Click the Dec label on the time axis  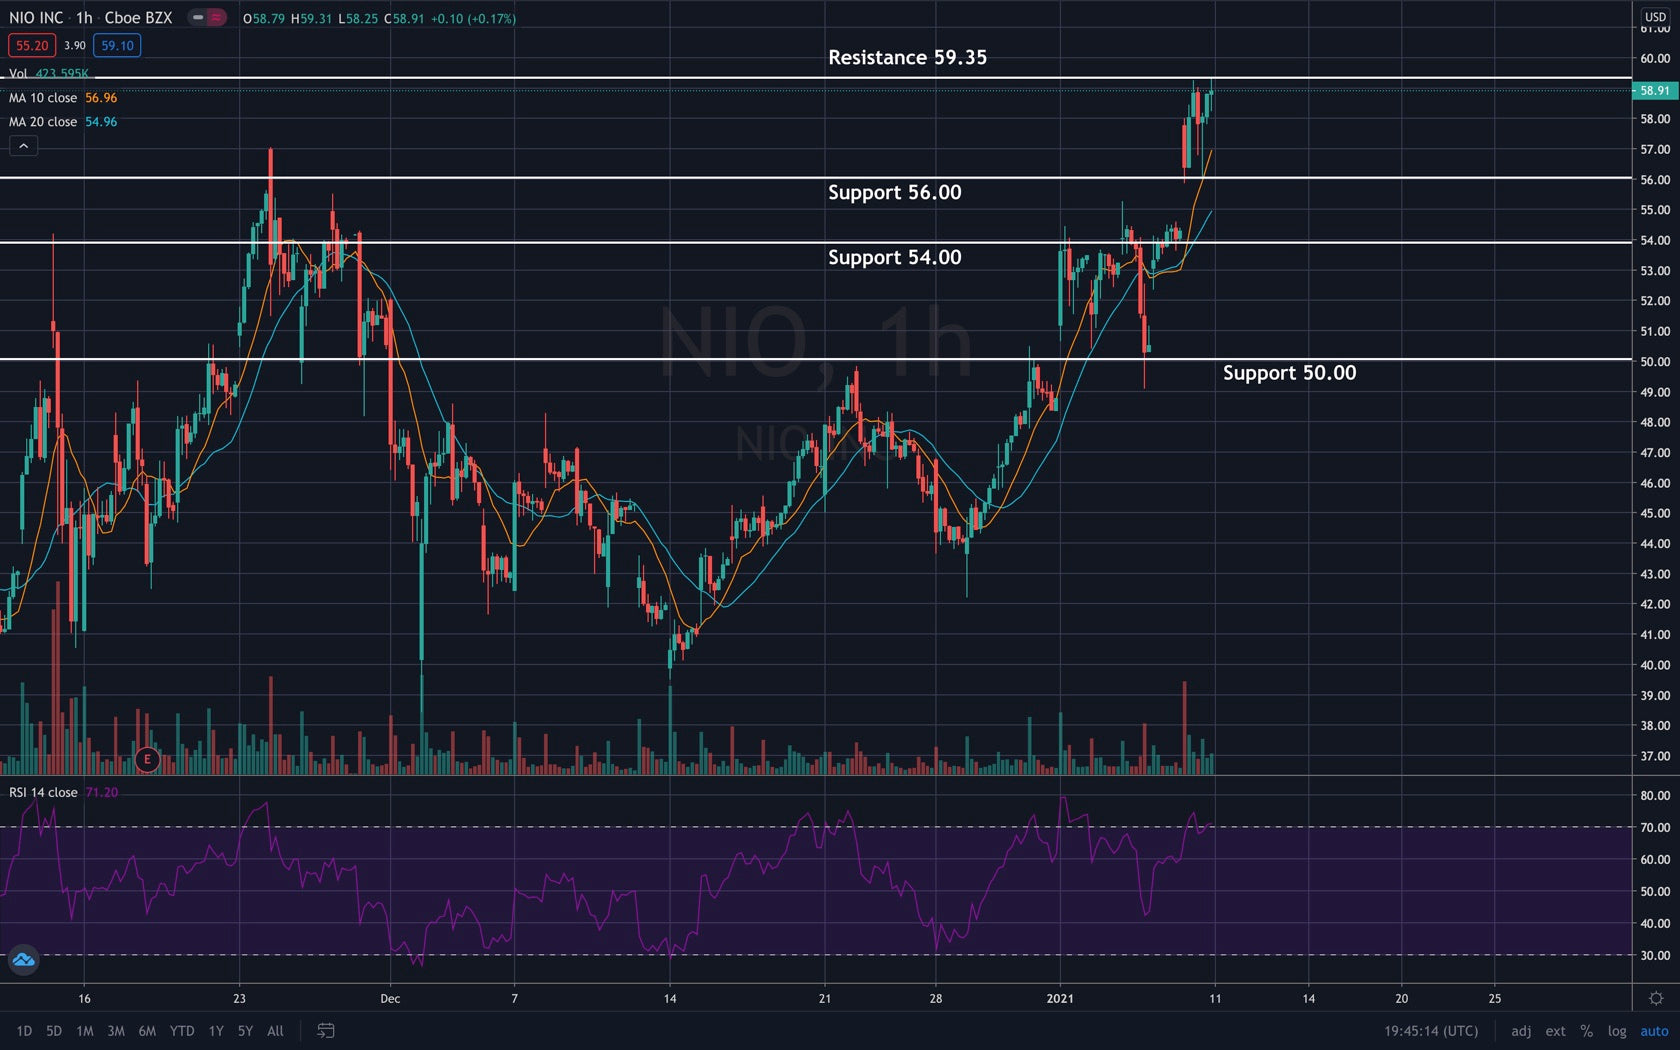(390, 998)
